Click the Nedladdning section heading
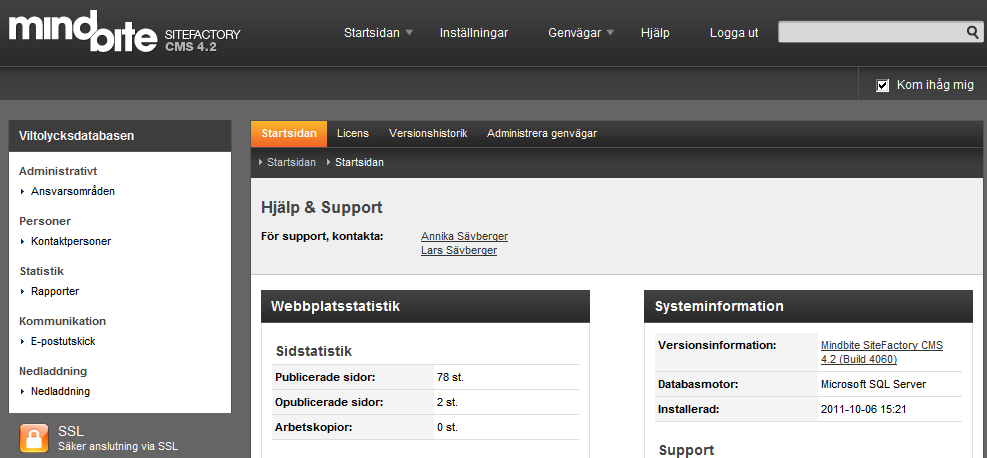This screenshot has height=458, width=987. tap(53, 371)
